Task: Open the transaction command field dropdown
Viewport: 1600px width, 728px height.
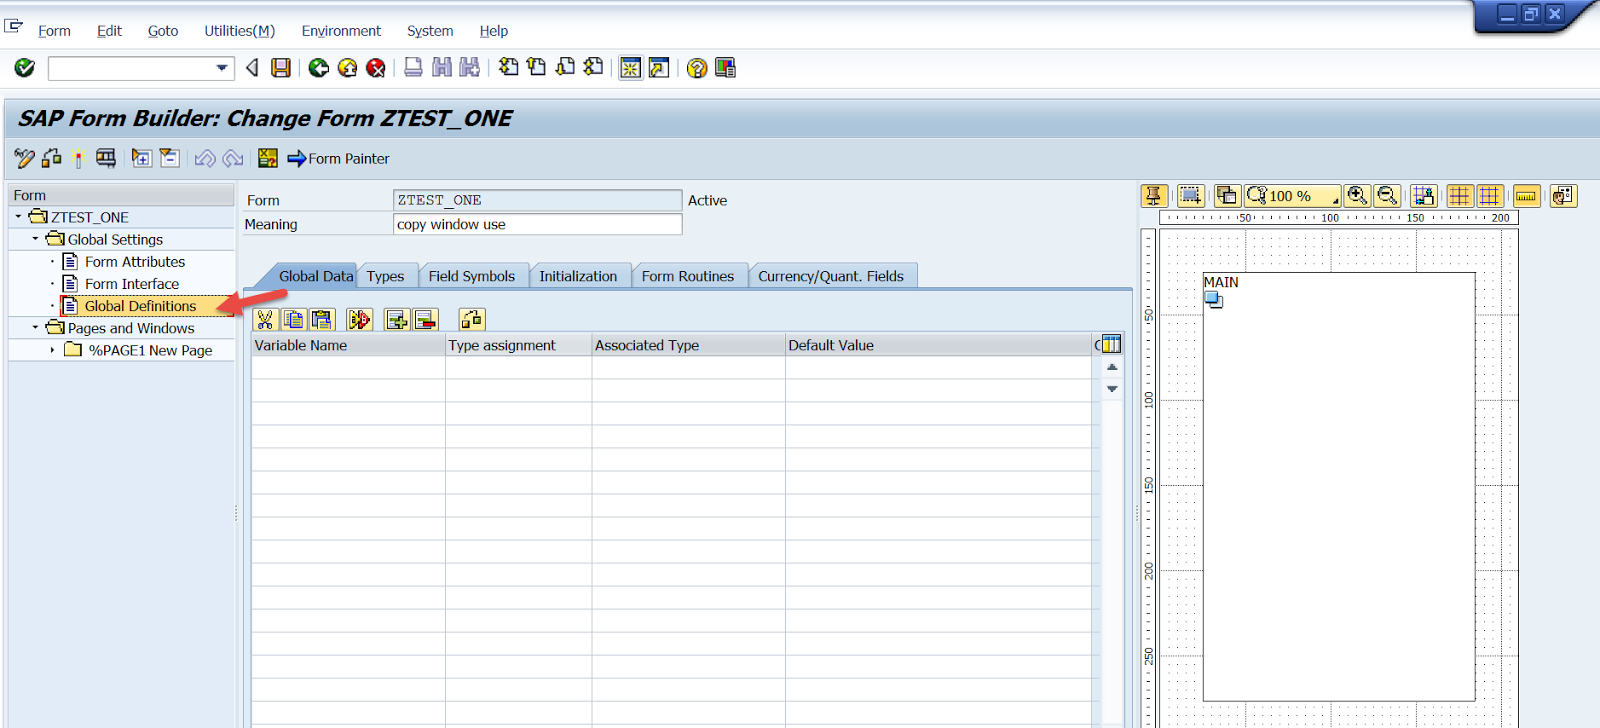Action: coord(222,68)
